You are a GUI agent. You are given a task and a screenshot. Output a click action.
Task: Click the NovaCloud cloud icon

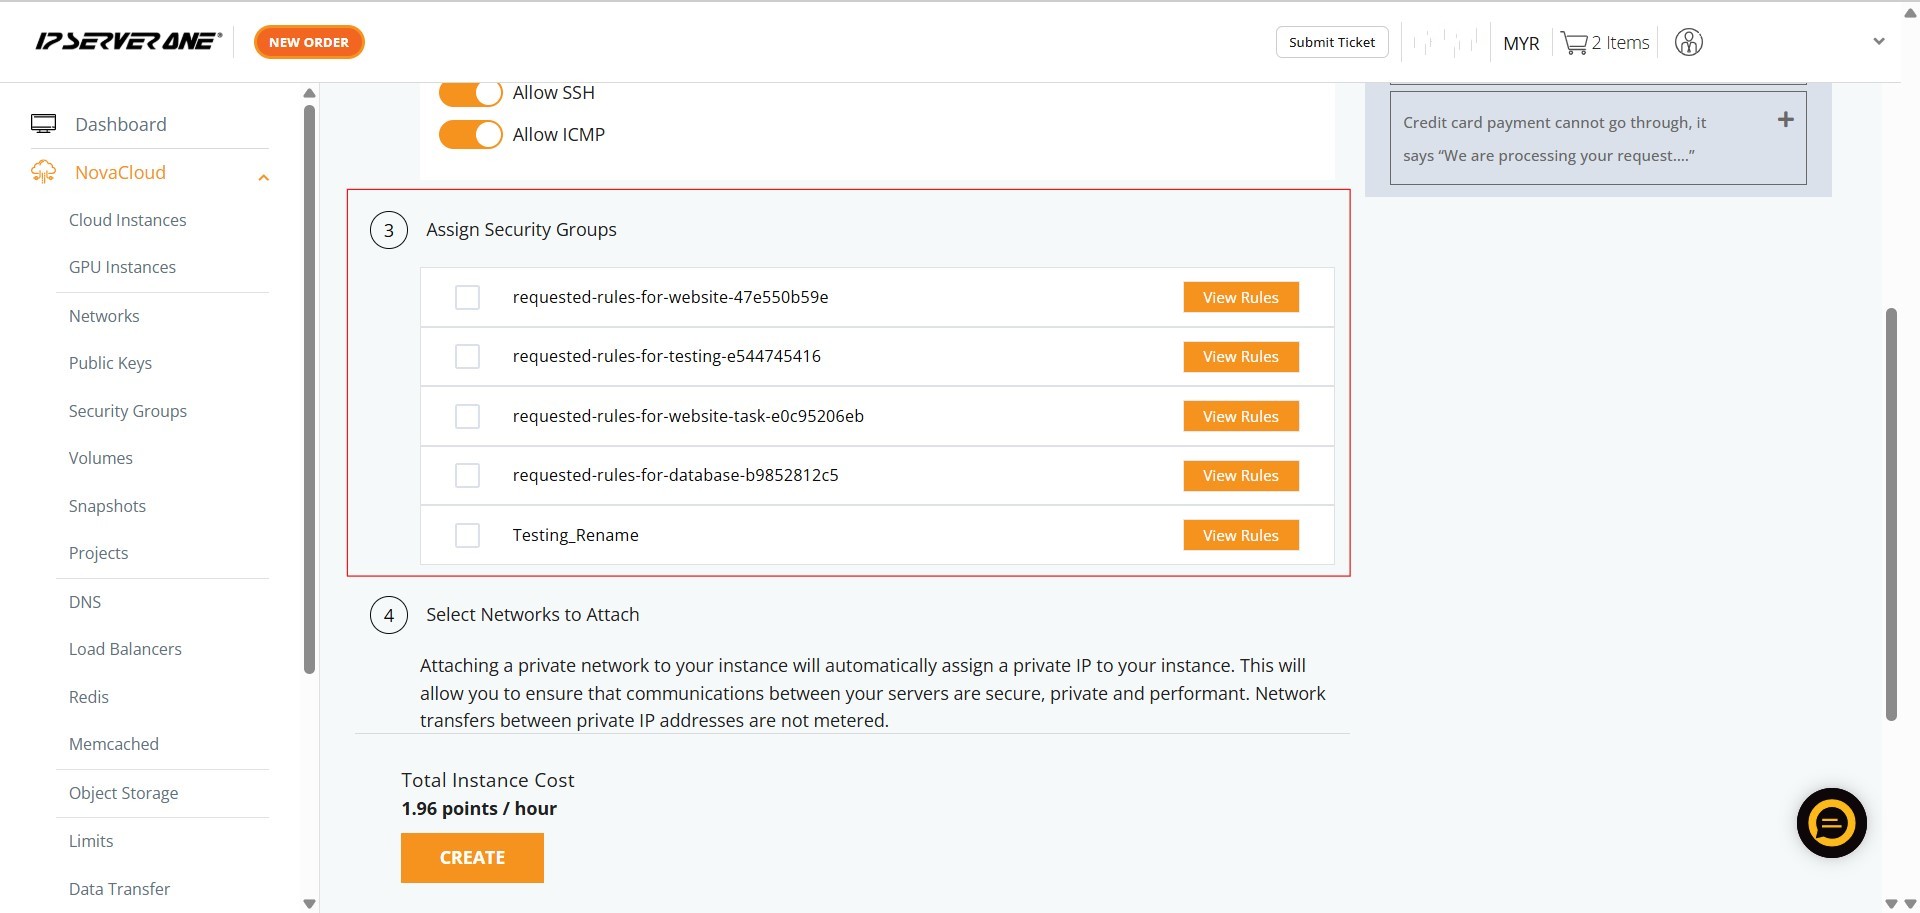tap(43, 172)
